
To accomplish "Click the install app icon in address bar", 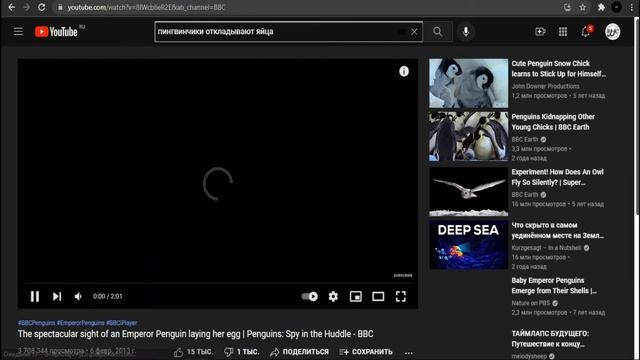I will (567, 7).
